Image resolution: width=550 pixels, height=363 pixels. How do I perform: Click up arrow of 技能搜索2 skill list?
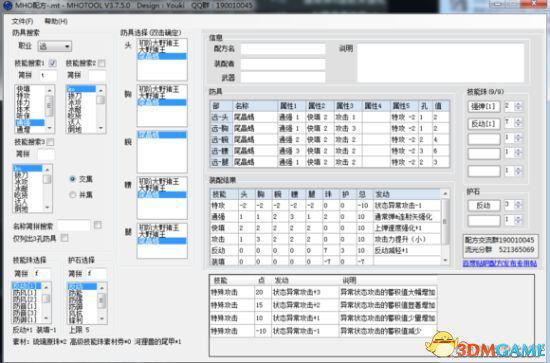click(x=101, y=90)
